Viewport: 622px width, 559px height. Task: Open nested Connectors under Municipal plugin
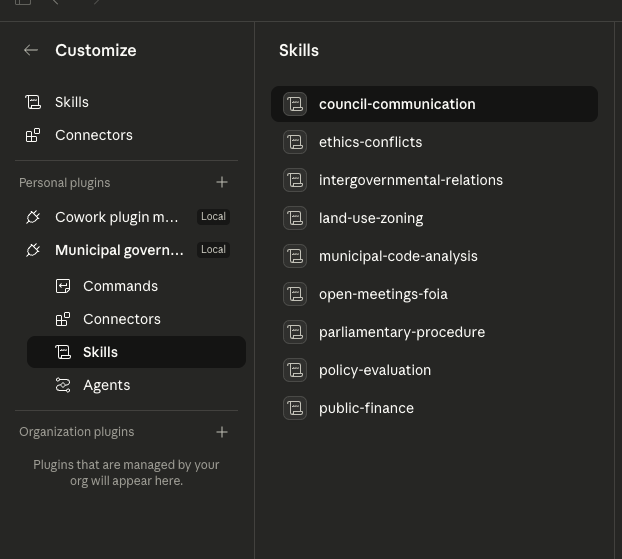pyautogui.click(x=122, y=319)
